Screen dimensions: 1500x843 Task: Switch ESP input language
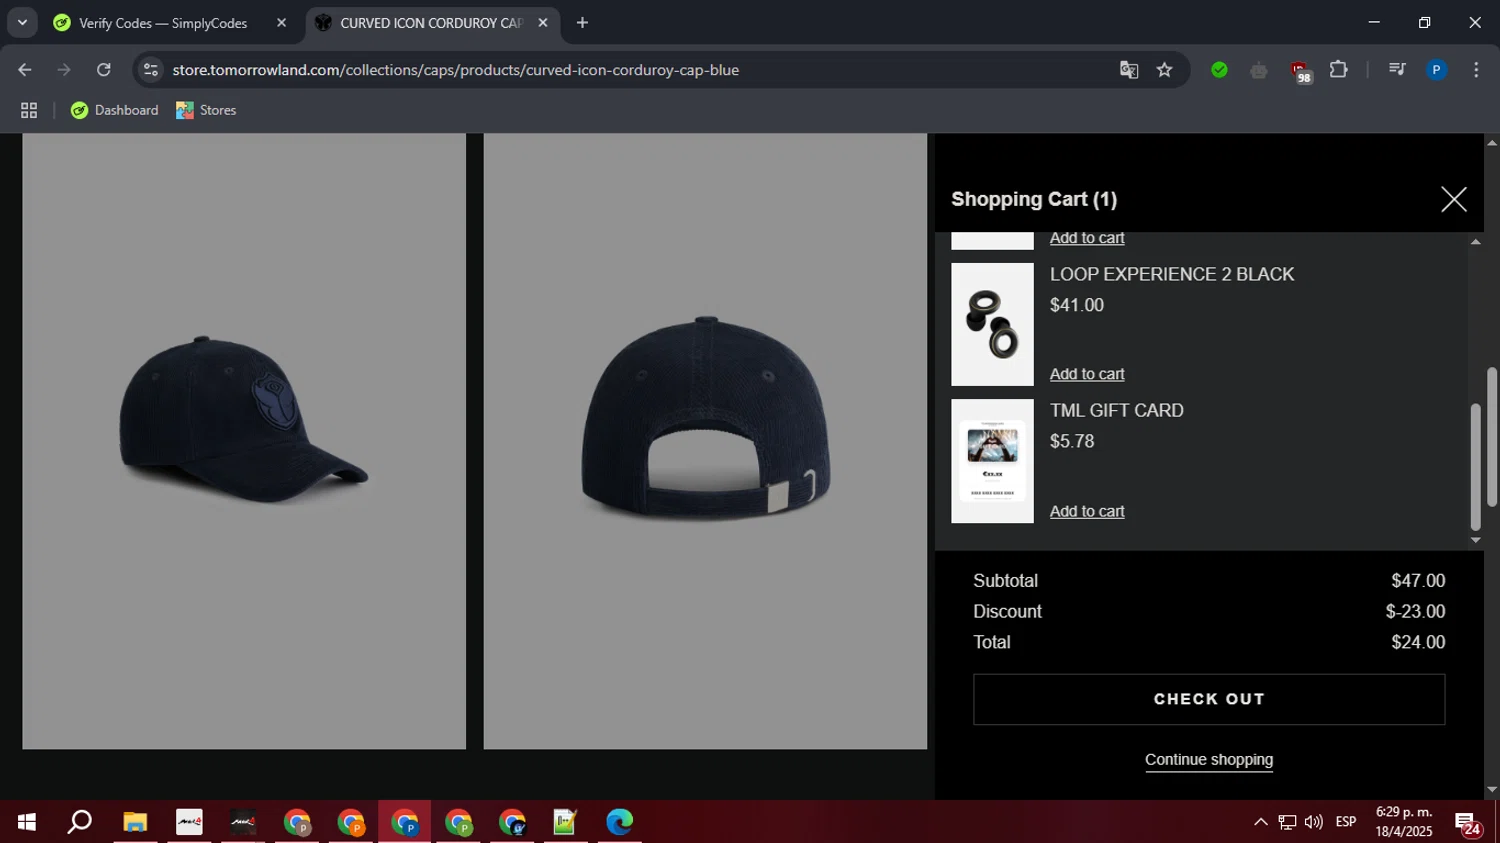pos(1346,822)
